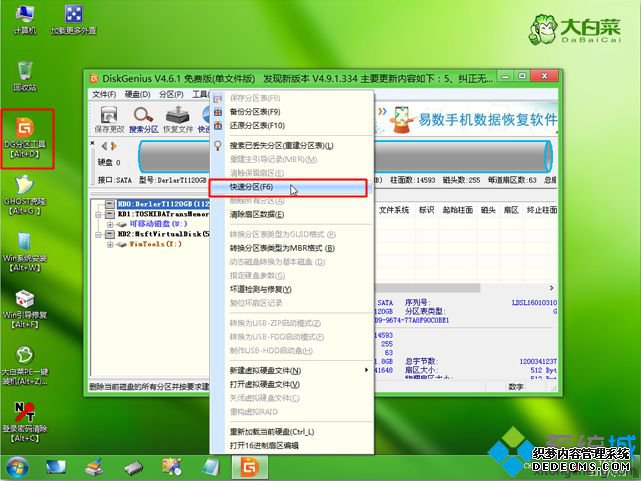
Task: Launch Win引导修复 desktop shortcut
Action: pos(25,309)
